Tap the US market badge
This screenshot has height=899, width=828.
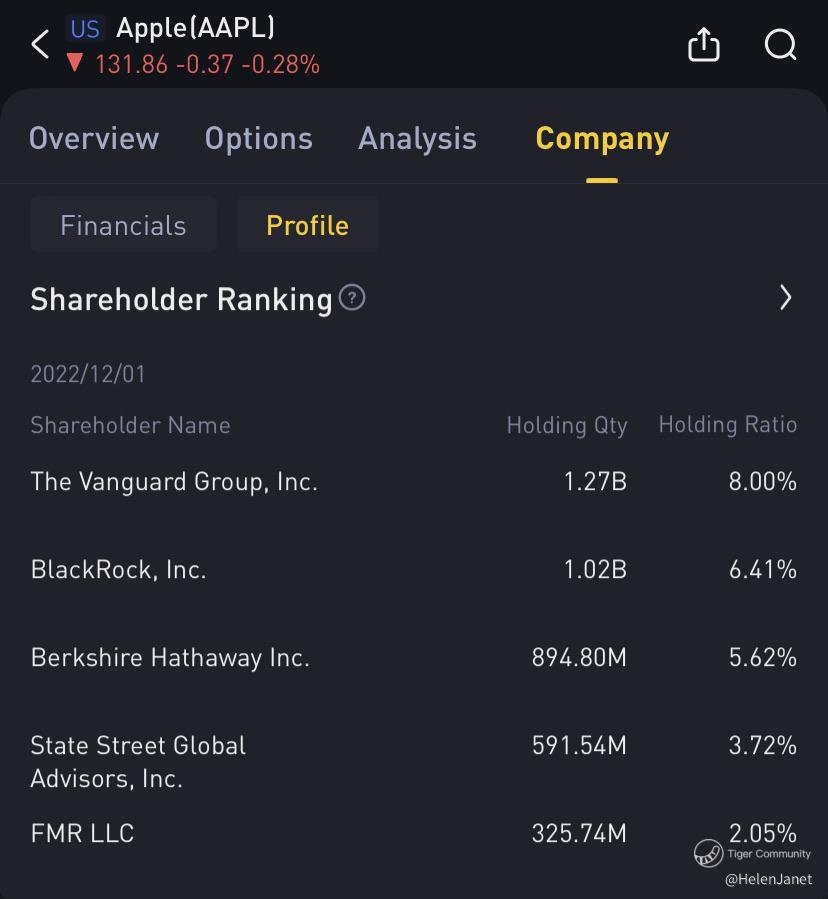pyautogui.click(x=85, y=29)
